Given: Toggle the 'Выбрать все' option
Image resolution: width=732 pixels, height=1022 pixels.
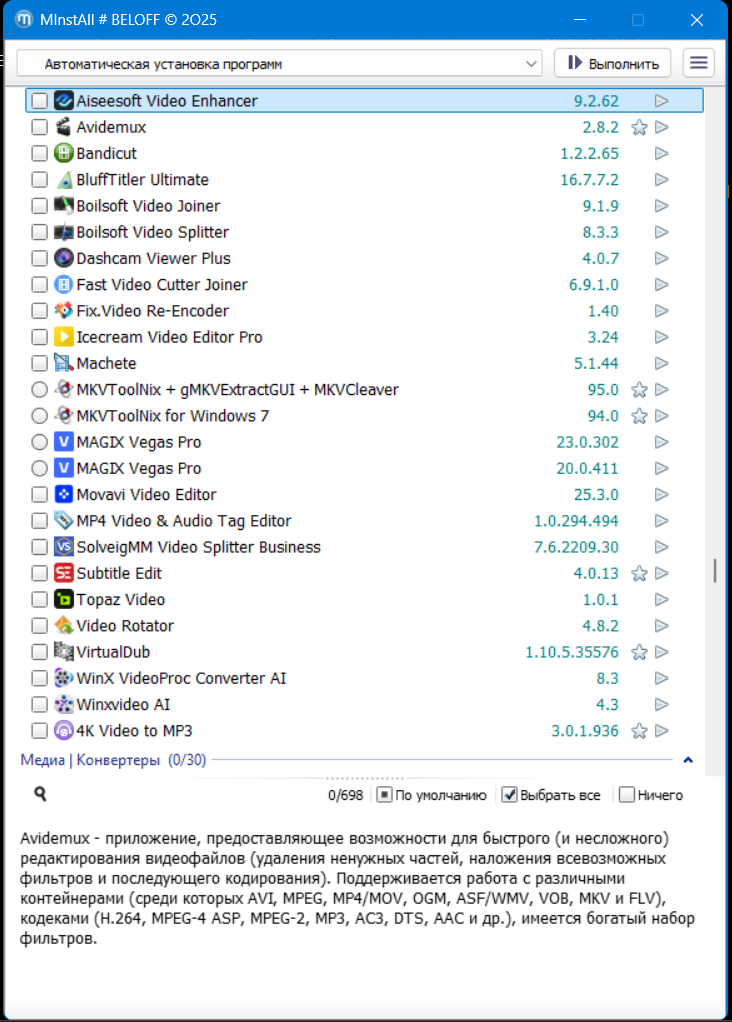Looking at the screenshot, I should (510, 795).
